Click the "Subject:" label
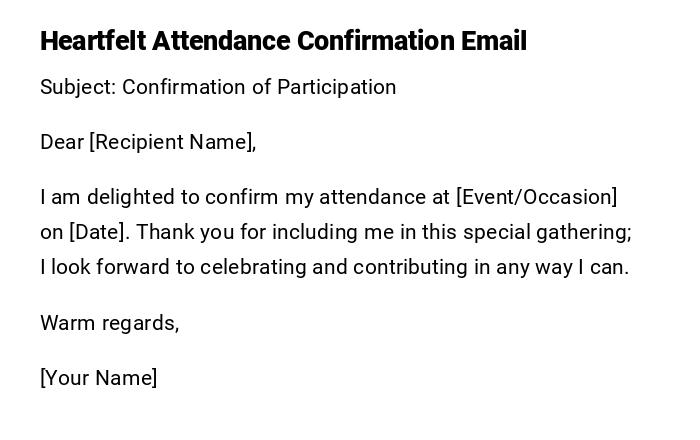 coord(78,87)
